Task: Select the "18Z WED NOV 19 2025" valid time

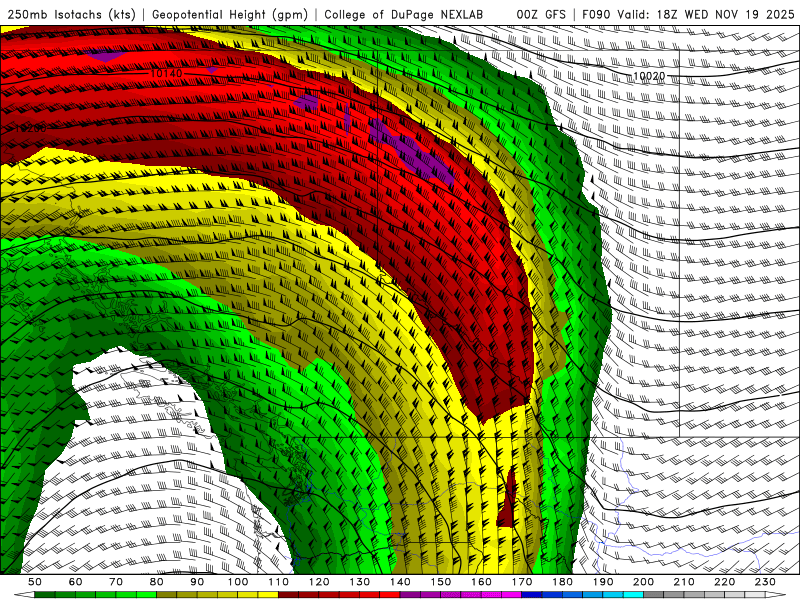Action: (725, 14)
